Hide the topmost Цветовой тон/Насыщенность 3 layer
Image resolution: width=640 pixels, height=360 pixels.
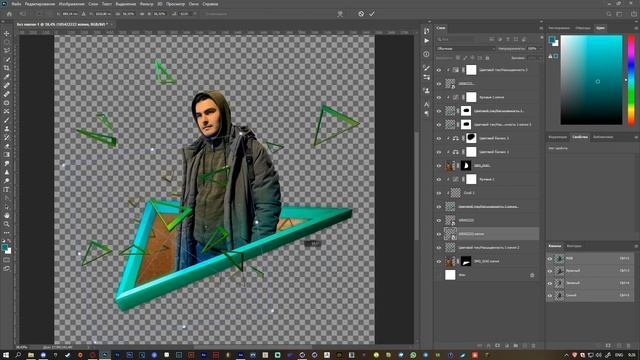(x=439, y=70)
